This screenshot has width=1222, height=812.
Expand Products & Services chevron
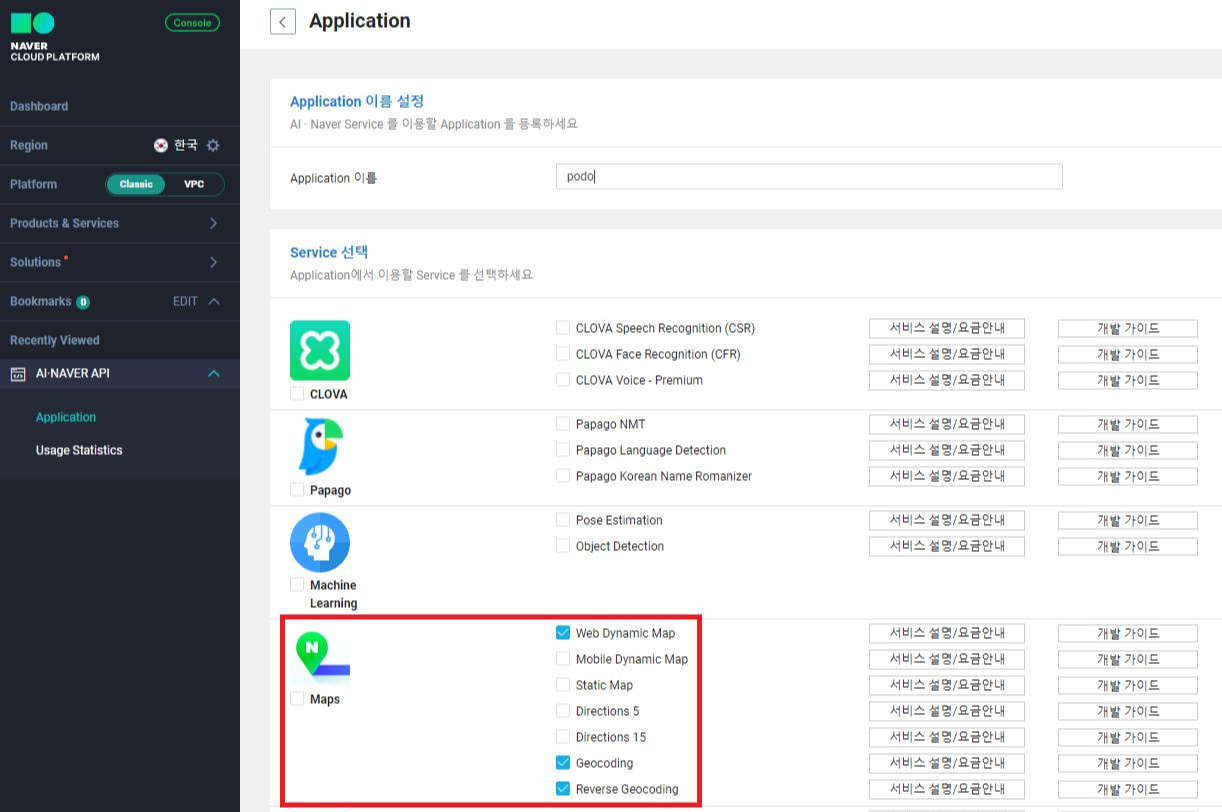tap(213, 223)
